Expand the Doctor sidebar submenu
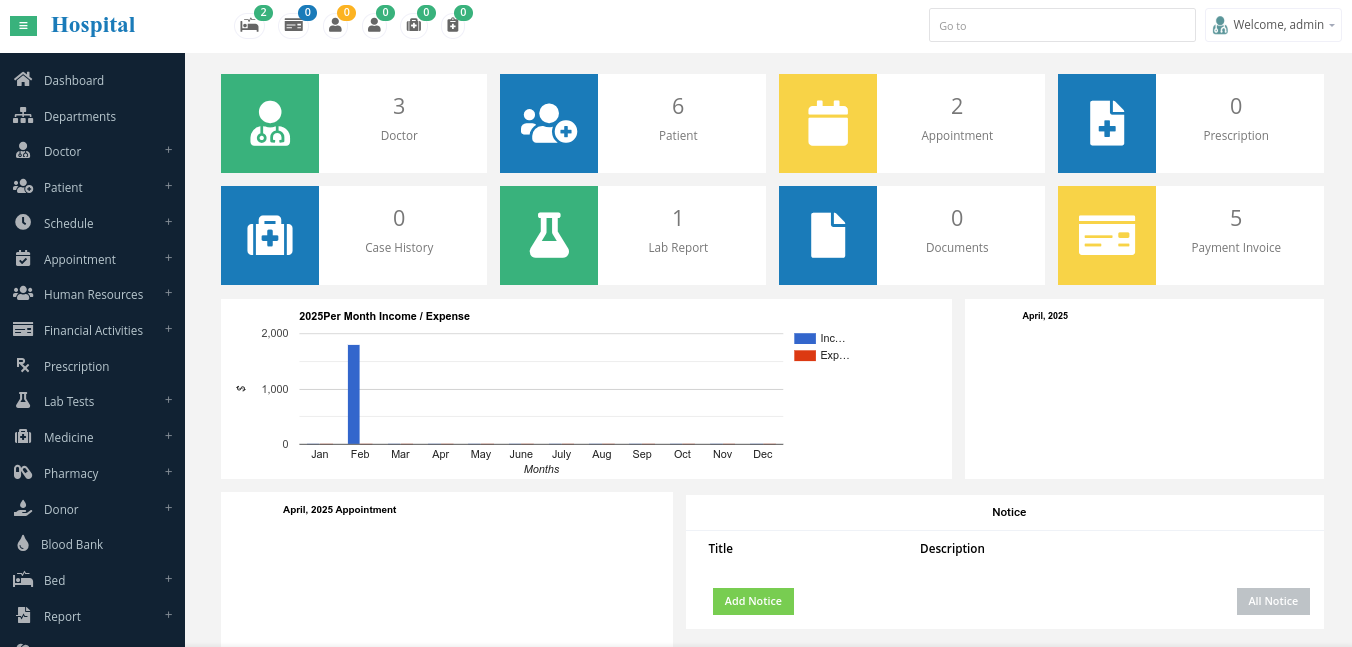 click(x=168, y=150)
